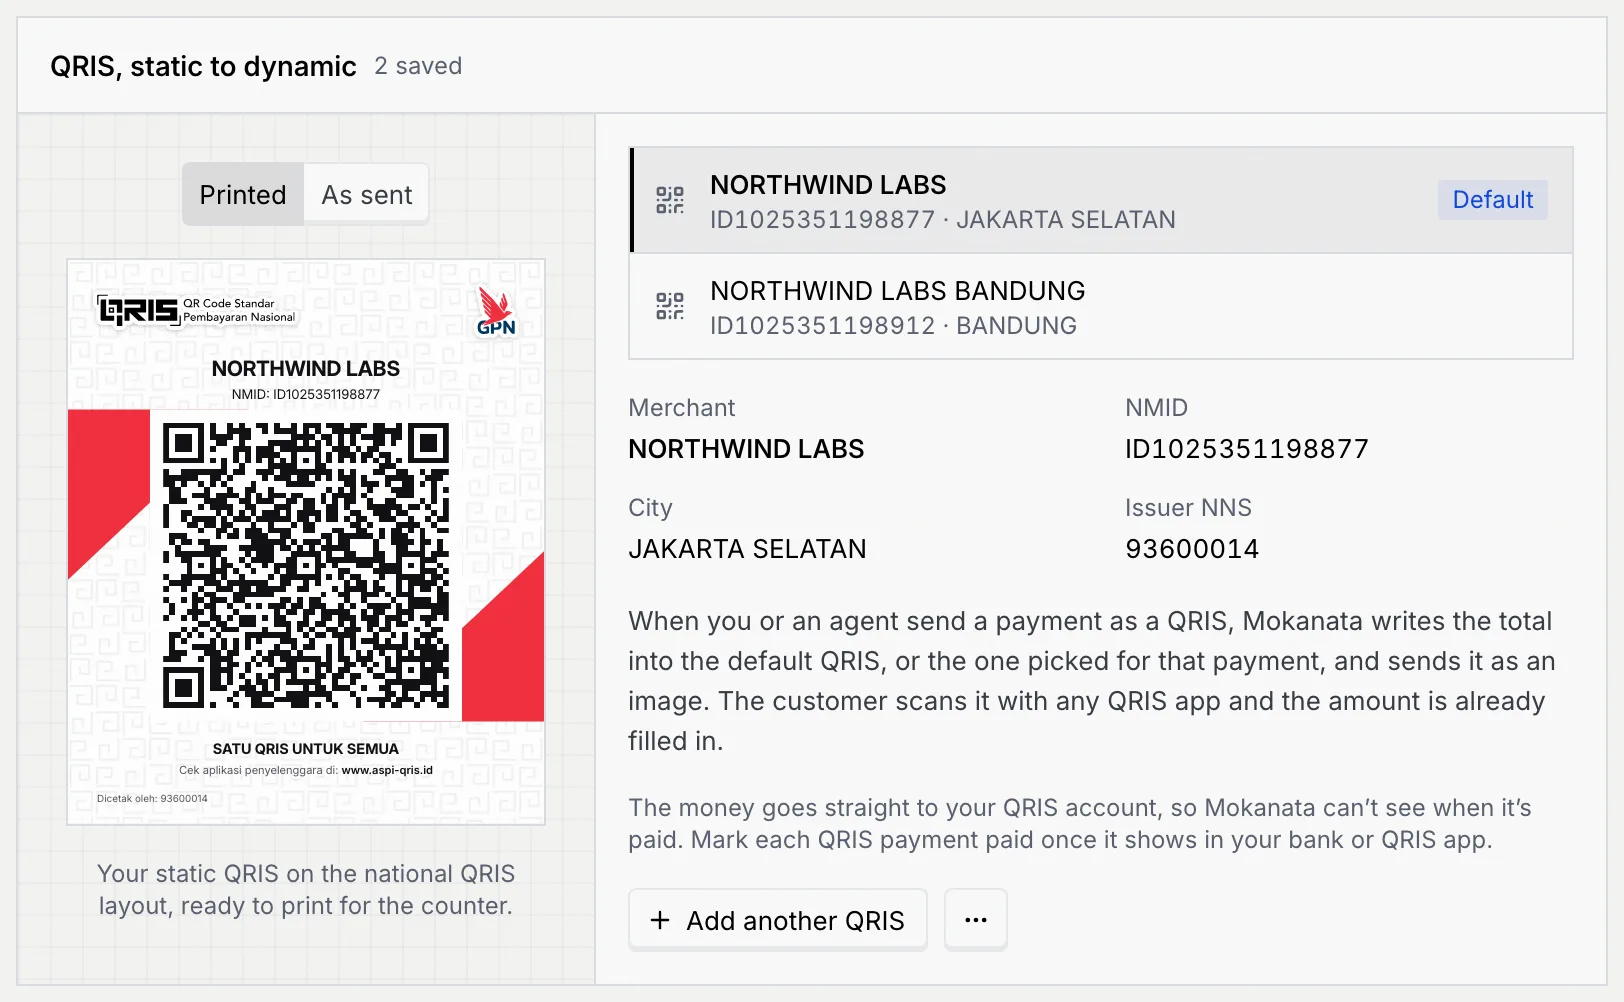Click the Issuer NNS label

tap(1188, 508)
